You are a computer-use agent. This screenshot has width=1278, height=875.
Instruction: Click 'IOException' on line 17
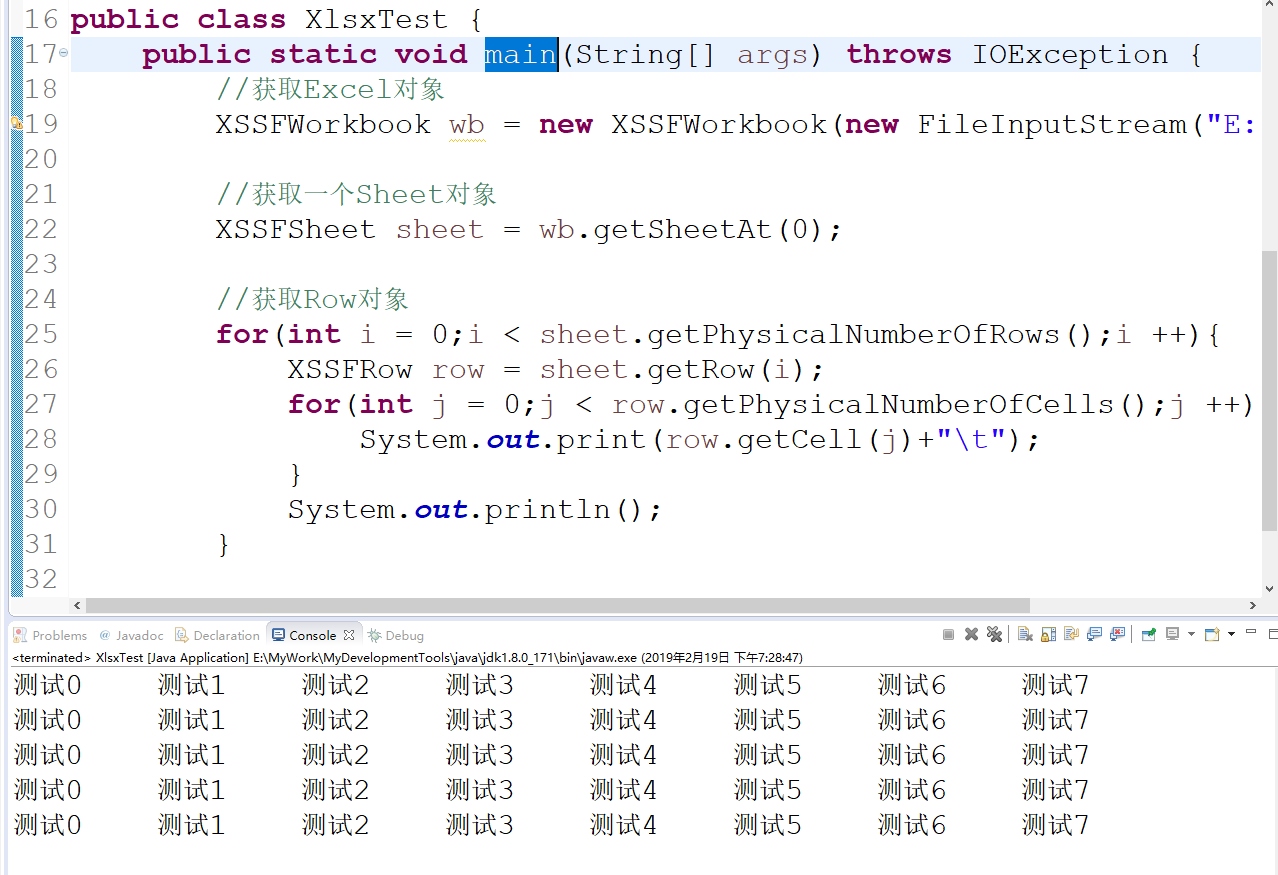[1070, 54]
